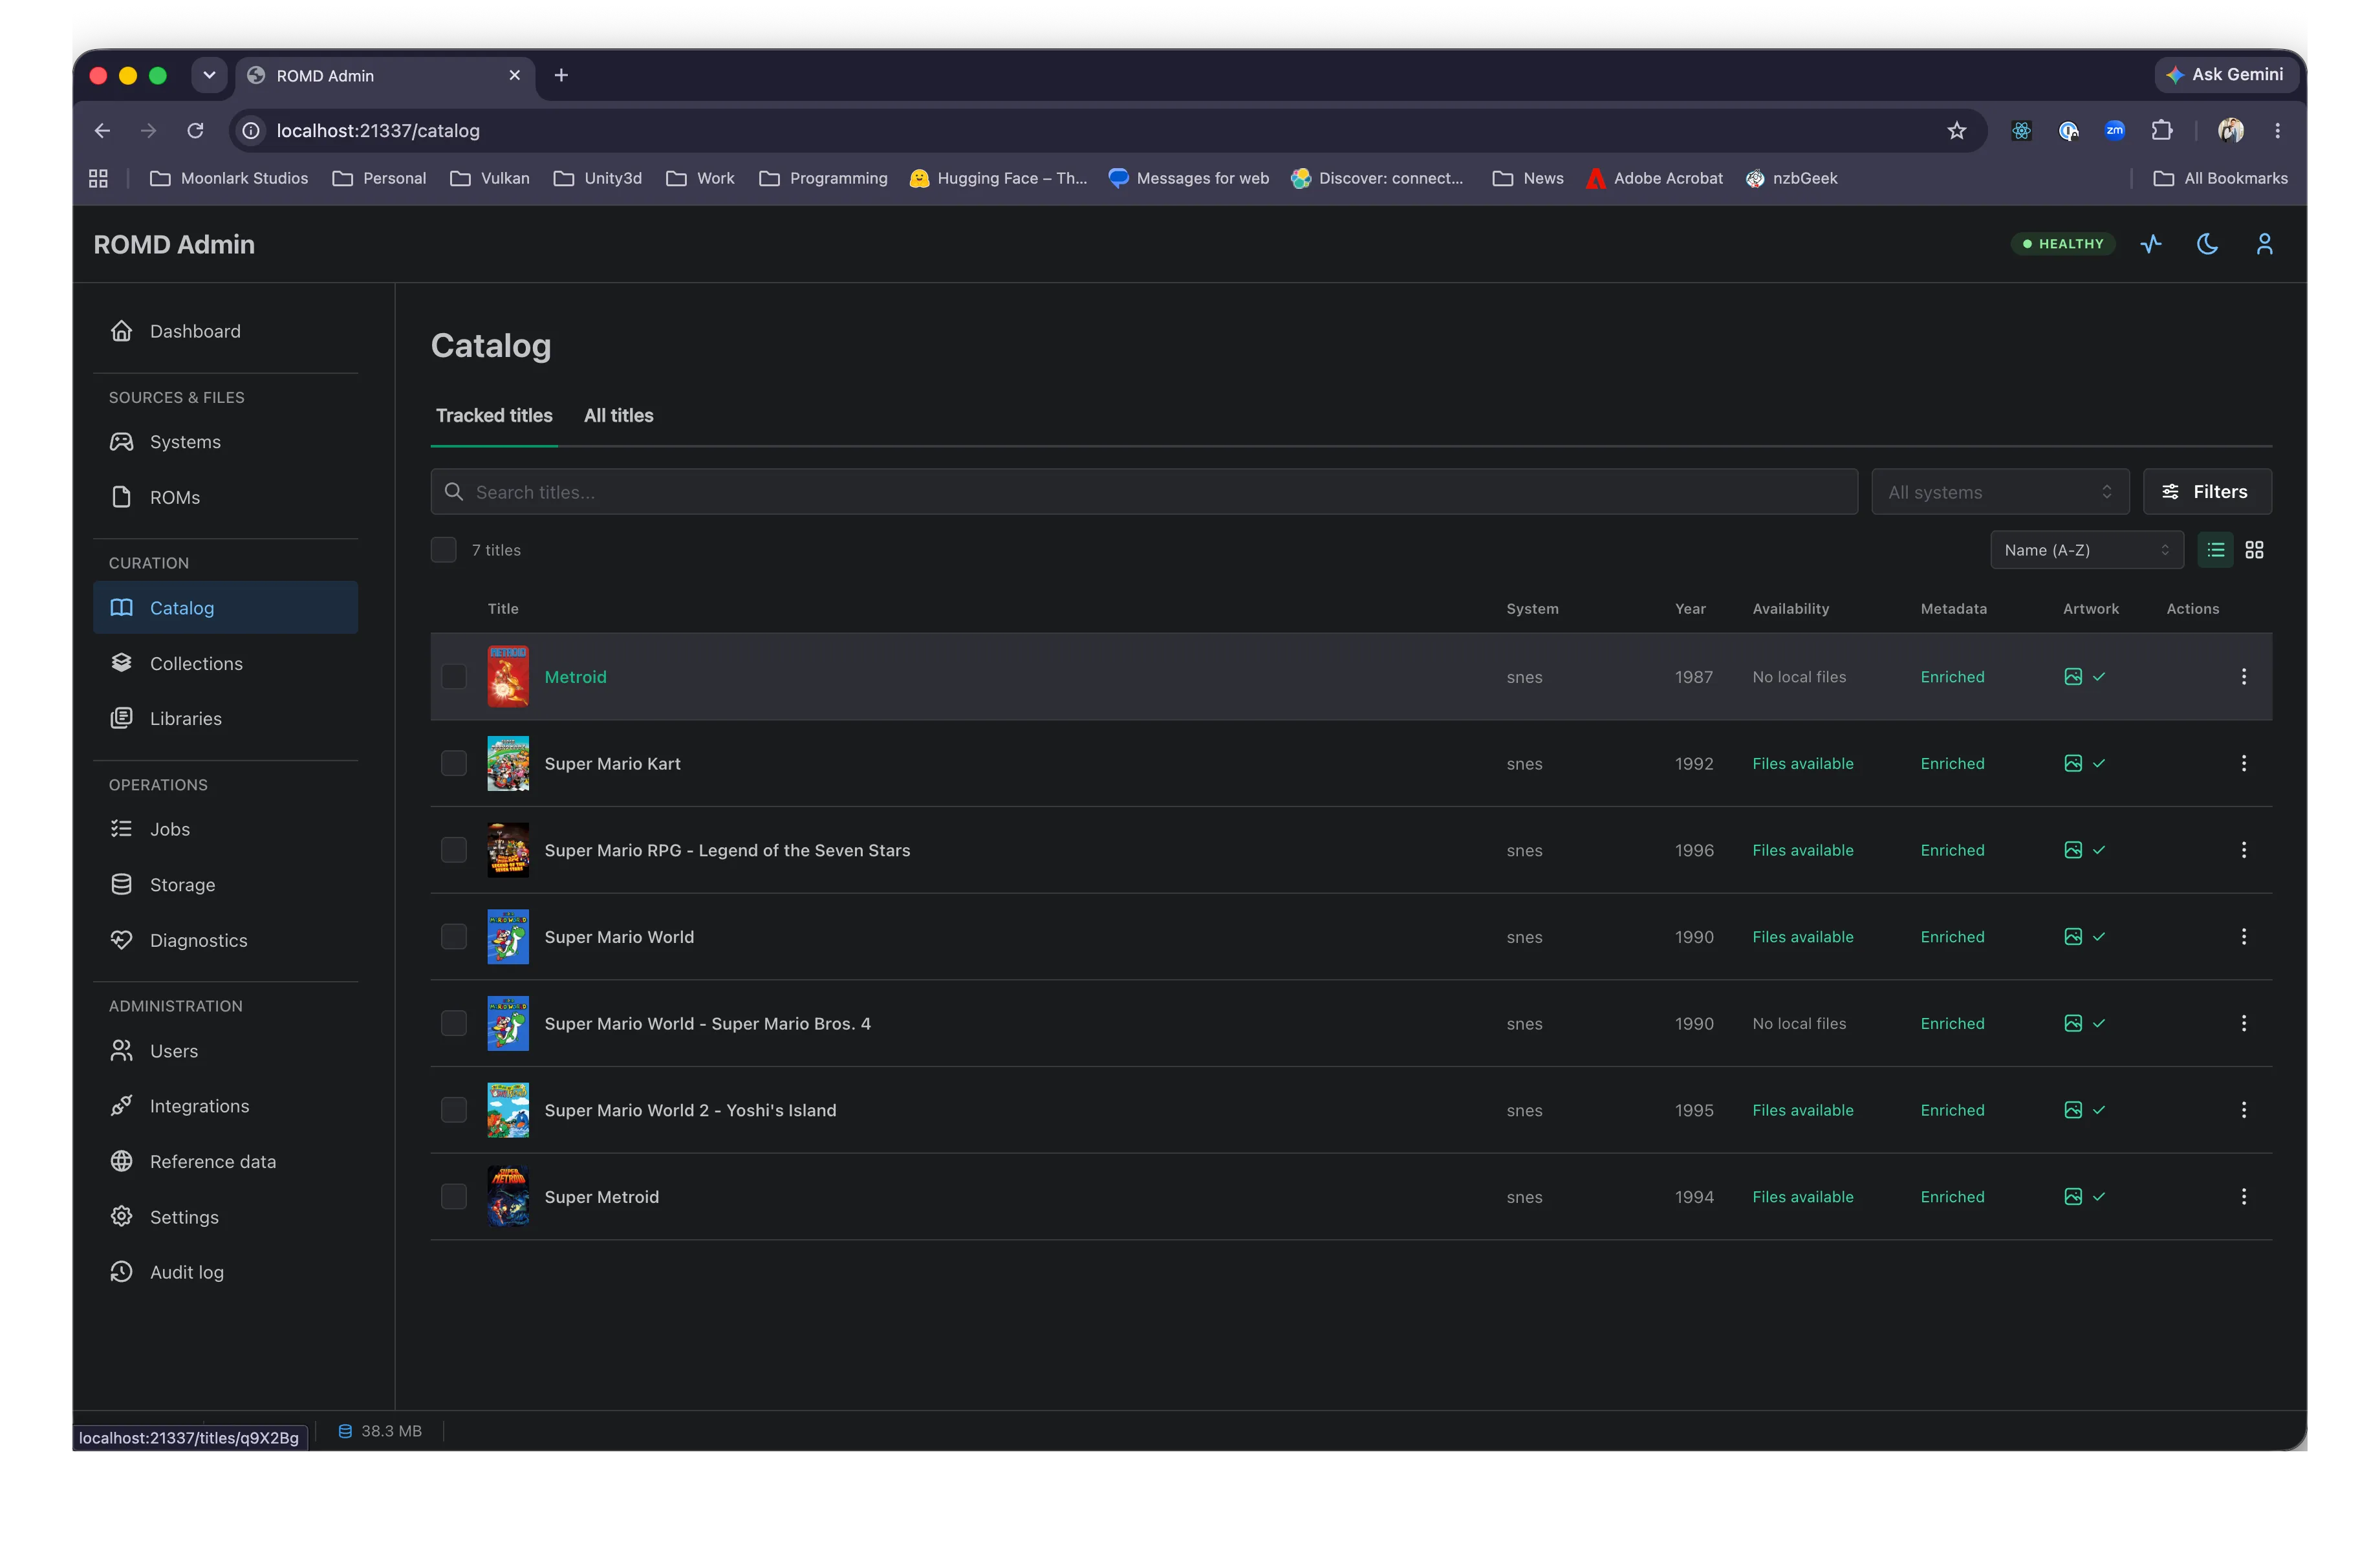Expand the browser tab search chevron
The height and width of the screenshot is (1547, 2380).
[209, 75]
